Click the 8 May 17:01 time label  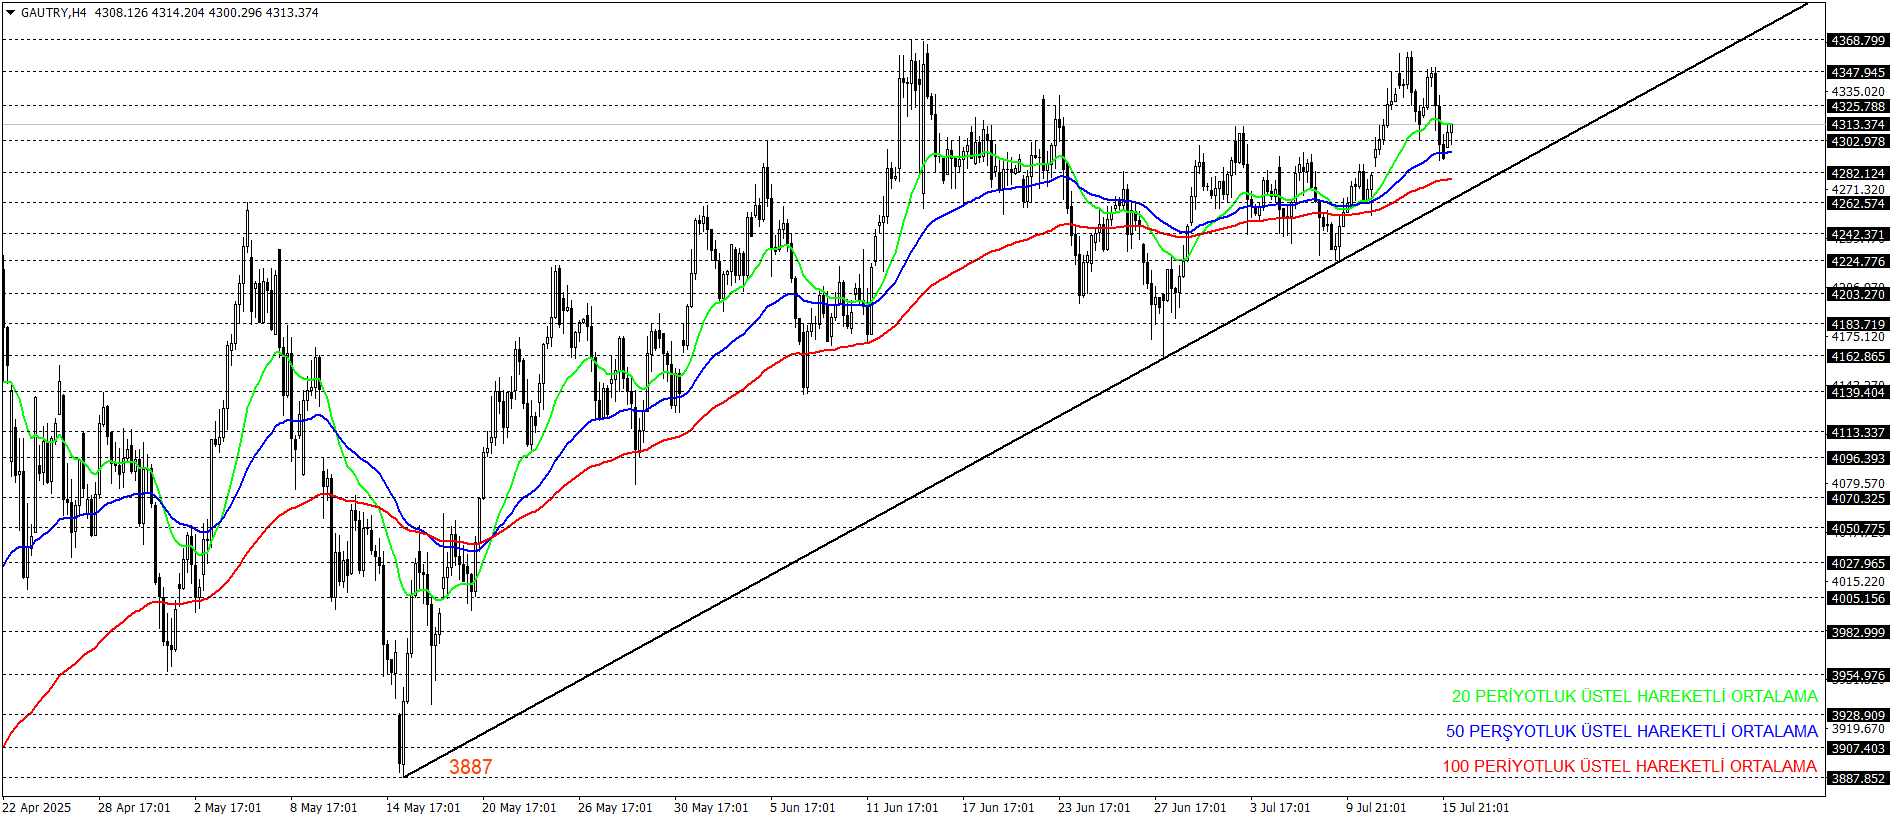(x=324, y=808)
